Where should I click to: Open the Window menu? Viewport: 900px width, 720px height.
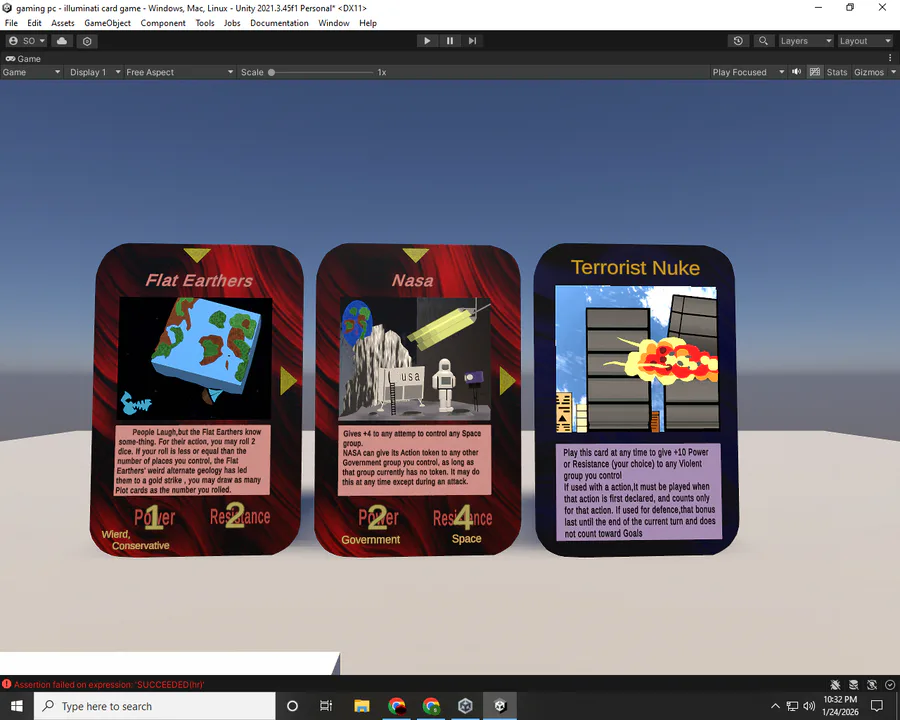tap(333, 23)
